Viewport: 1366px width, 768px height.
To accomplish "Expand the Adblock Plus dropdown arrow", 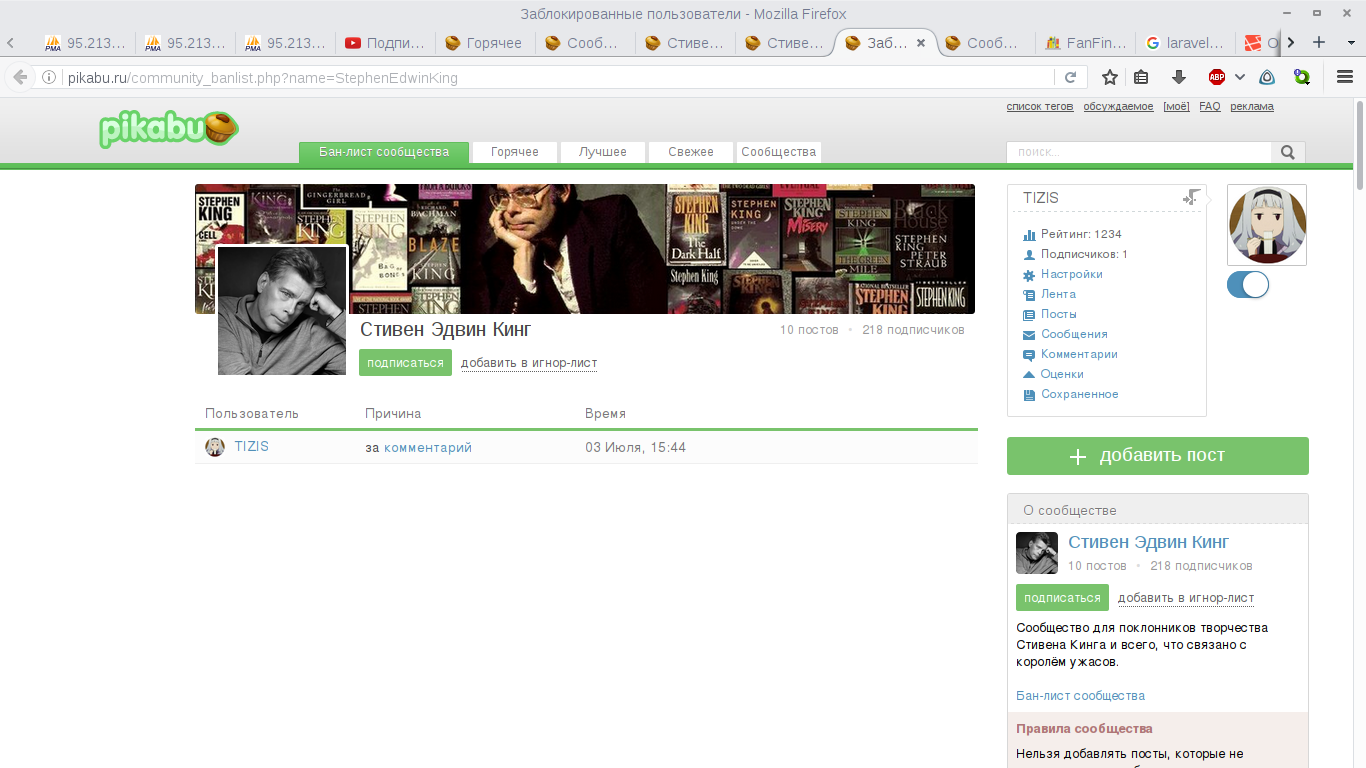I will pyautogui.click(x=1240, y=77).
